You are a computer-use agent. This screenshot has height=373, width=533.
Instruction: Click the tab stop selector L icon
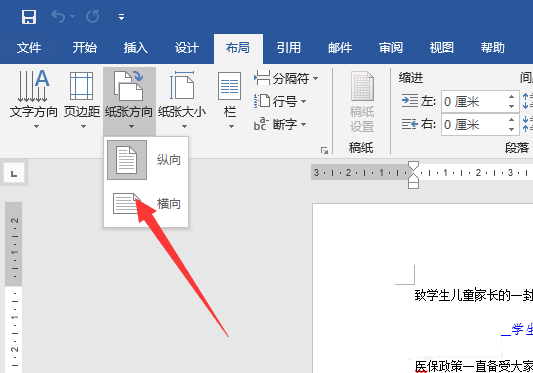point(14,174)
